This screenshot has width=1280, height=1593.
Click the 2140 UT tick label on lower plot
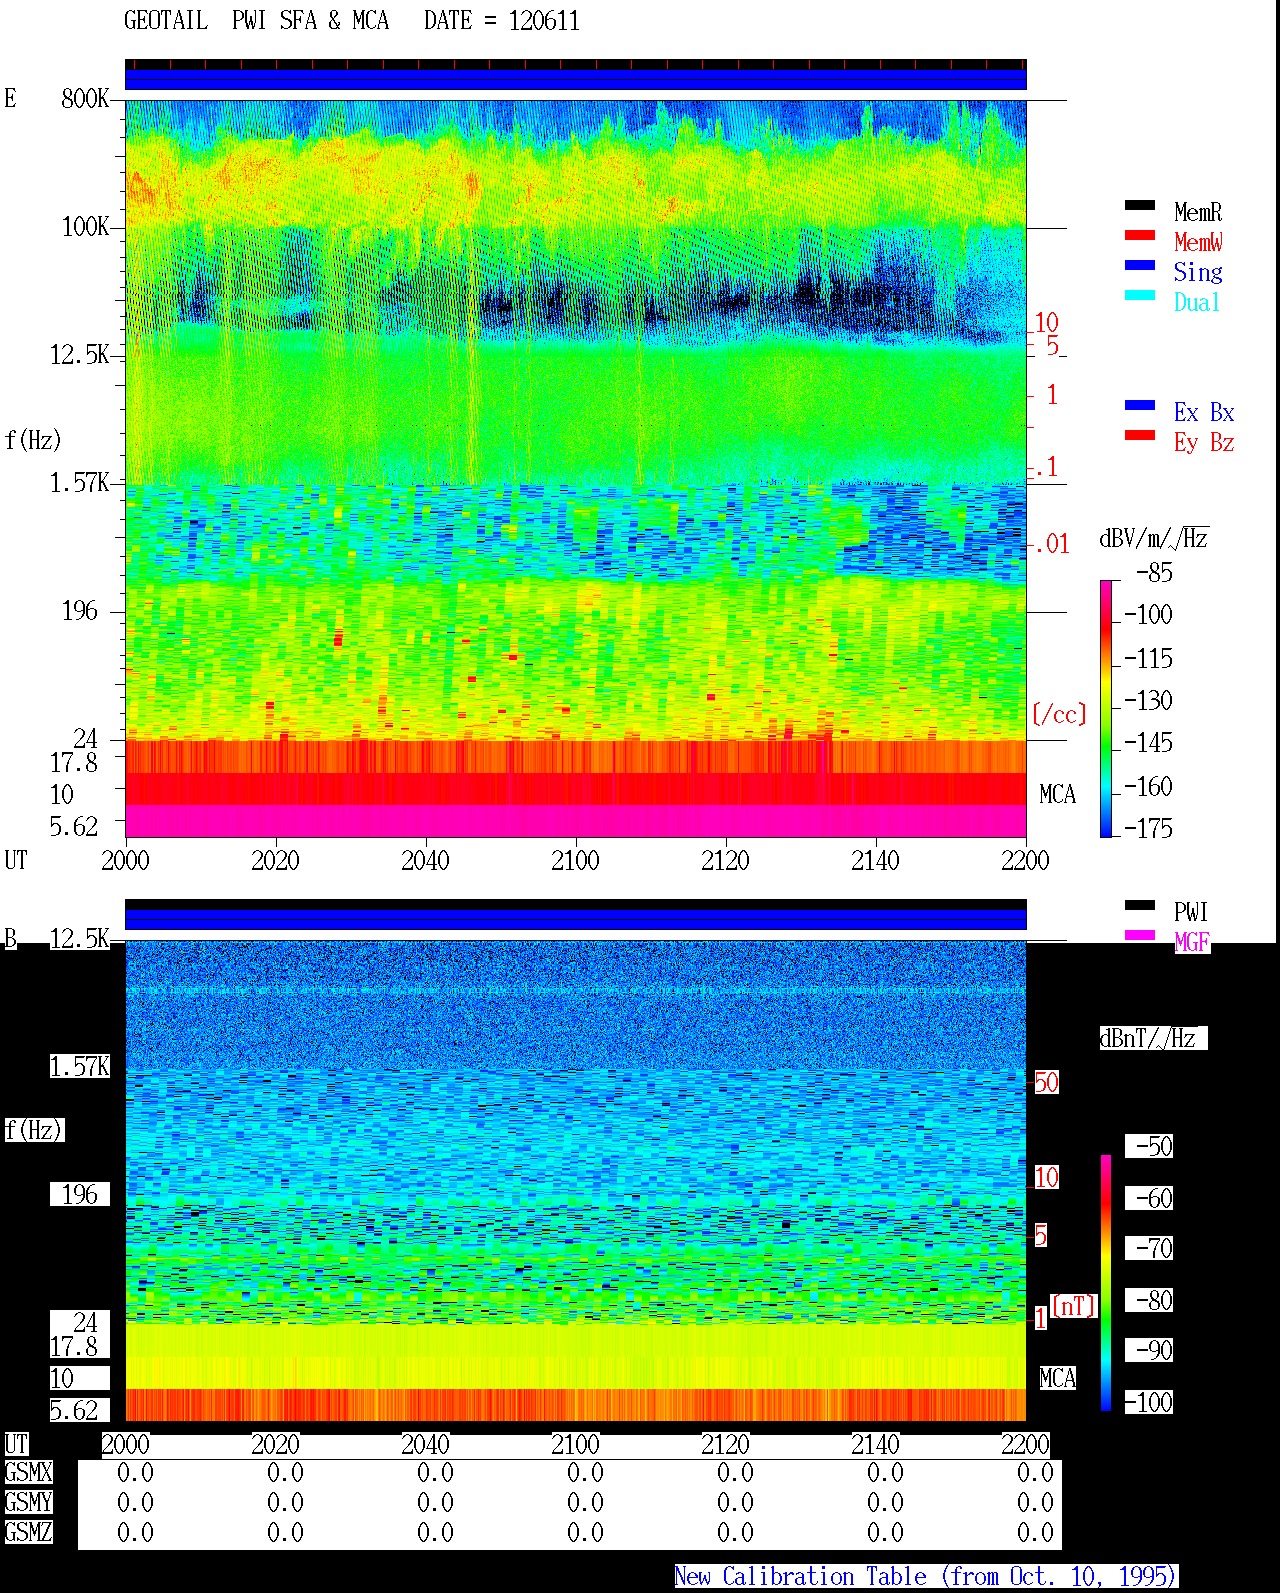[x=875, y=1445]
